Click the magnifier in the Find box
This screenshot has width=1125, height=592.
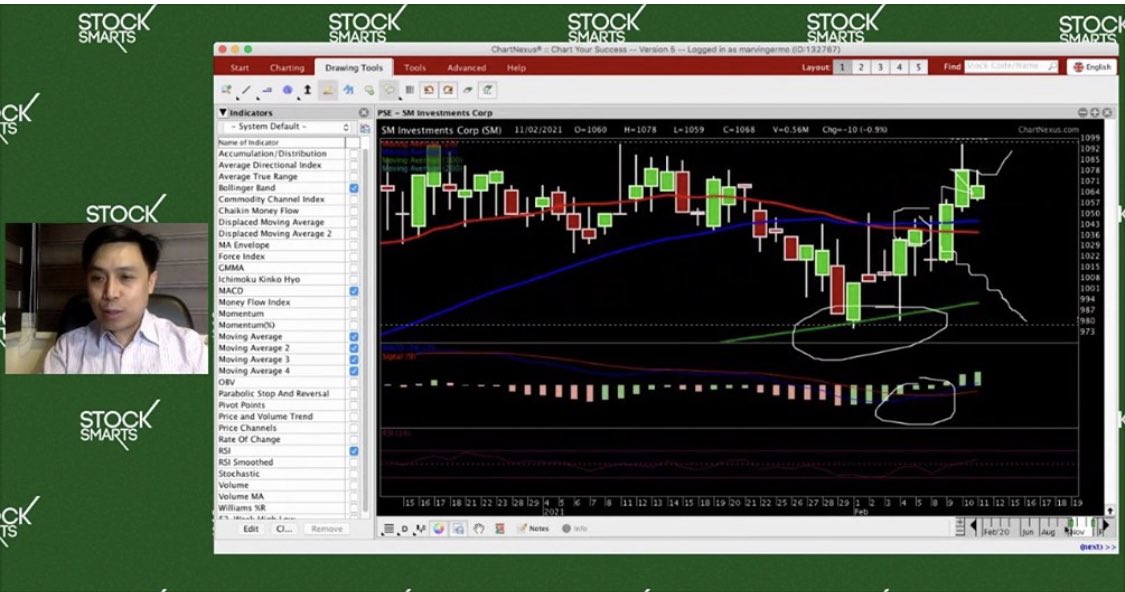coord(1052,67)
